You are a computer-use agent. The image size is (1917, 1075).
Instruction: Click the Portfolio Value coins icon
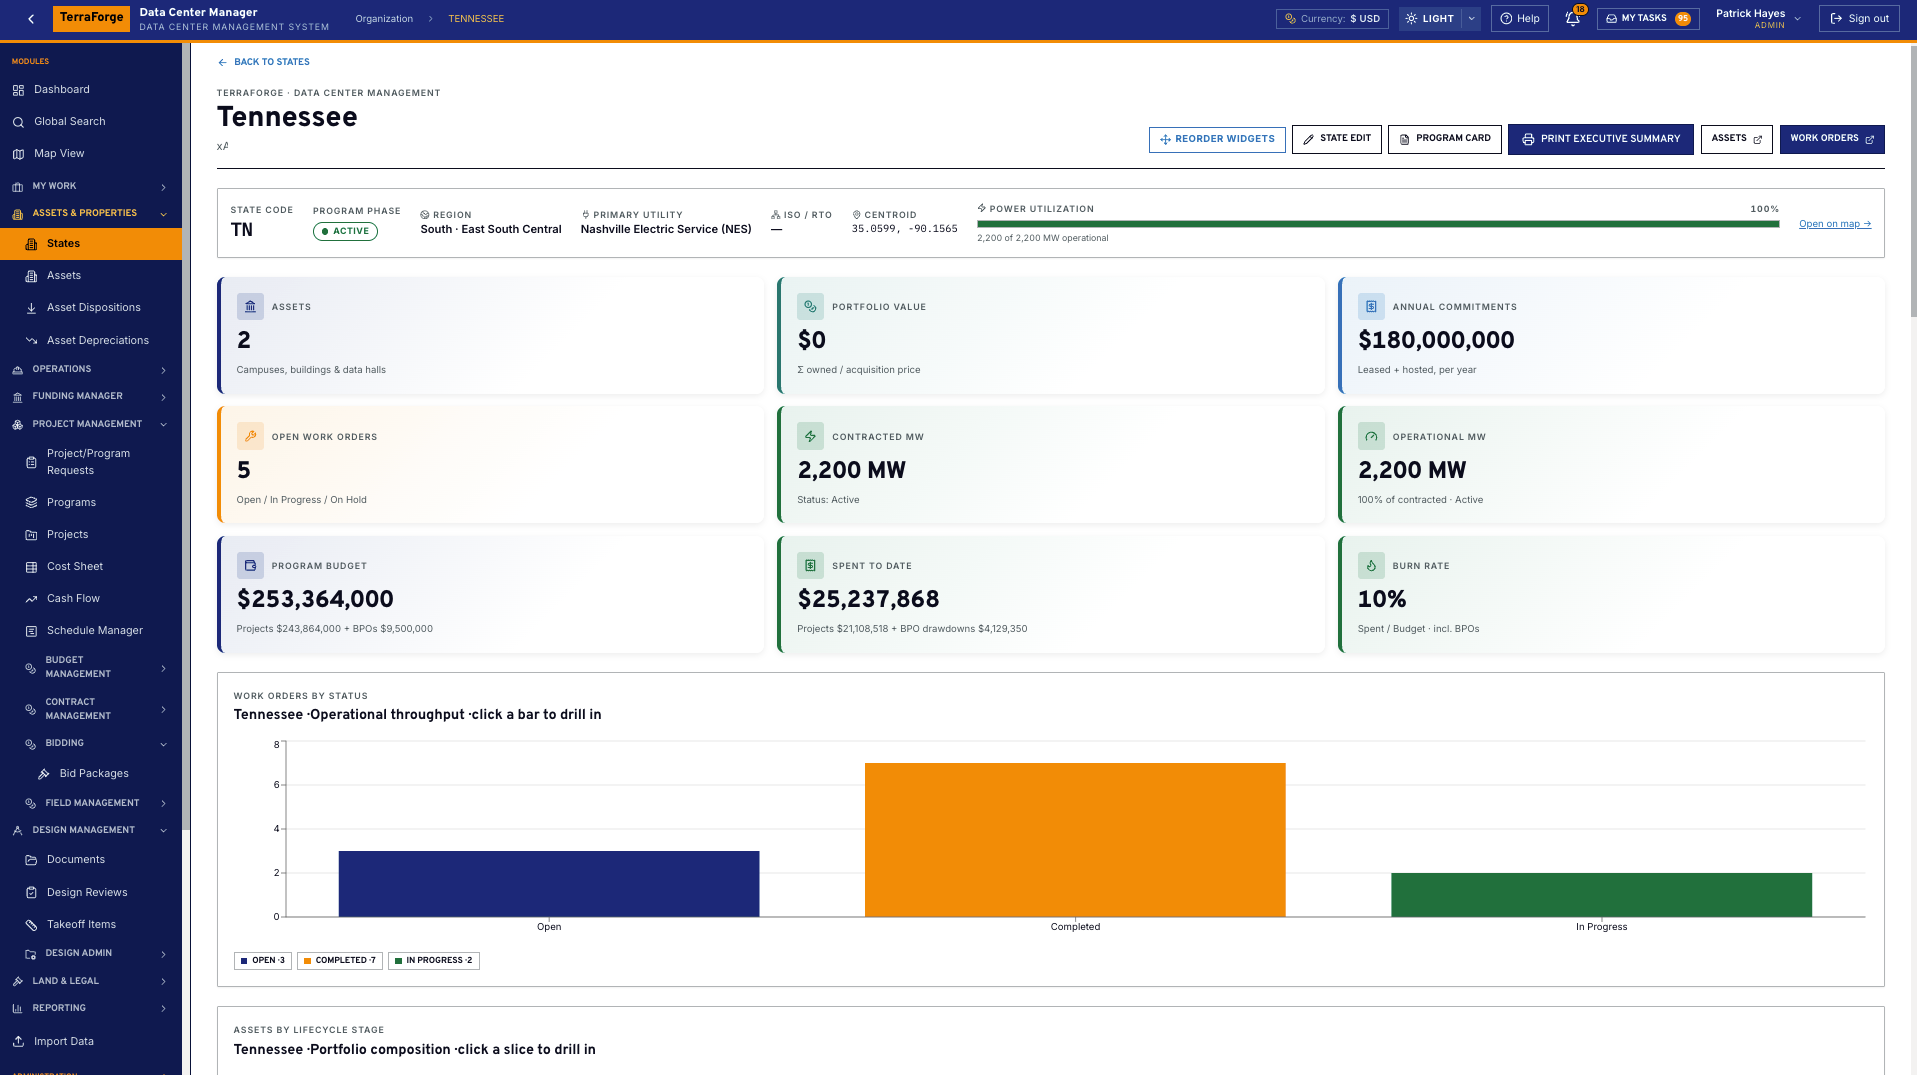coord(810,307)
